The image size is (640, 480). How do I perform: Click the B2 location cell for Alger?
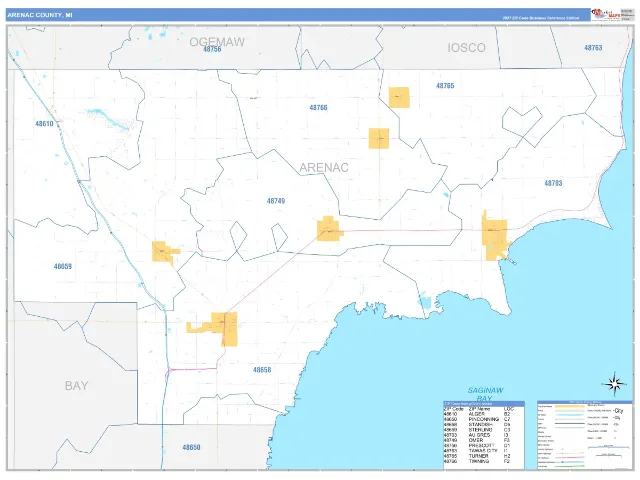[x=507, y=414]
